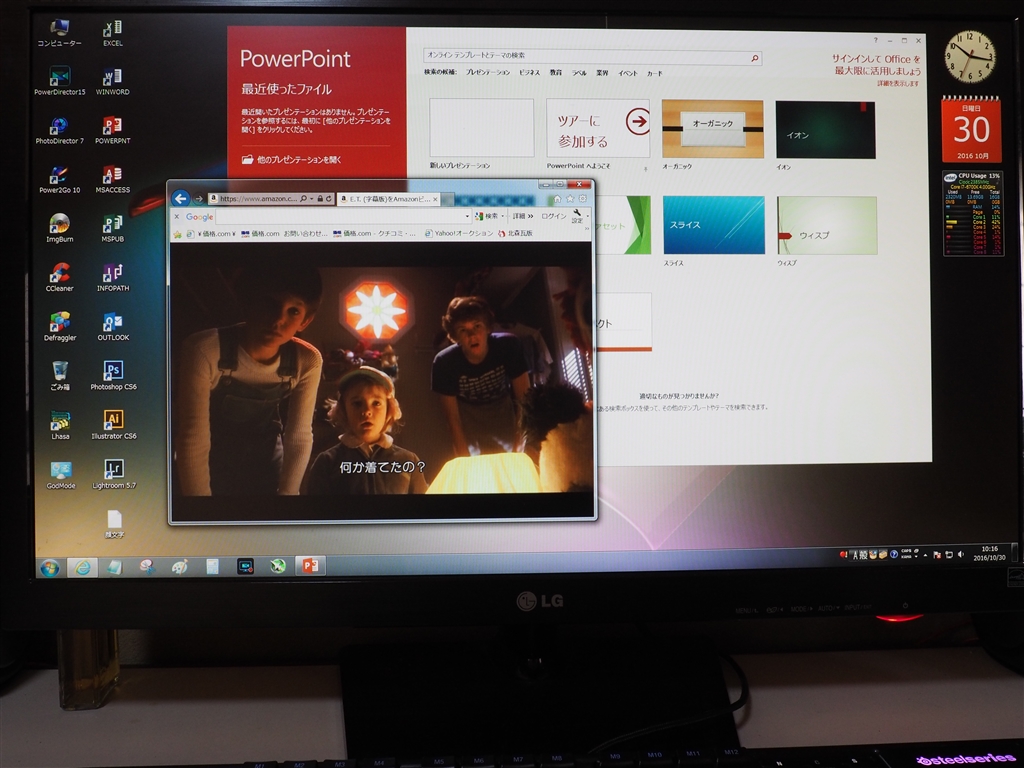The image size is (1024, 768).
Task: Expand the favorites bar overflow chevron
Action: (586, 229)
